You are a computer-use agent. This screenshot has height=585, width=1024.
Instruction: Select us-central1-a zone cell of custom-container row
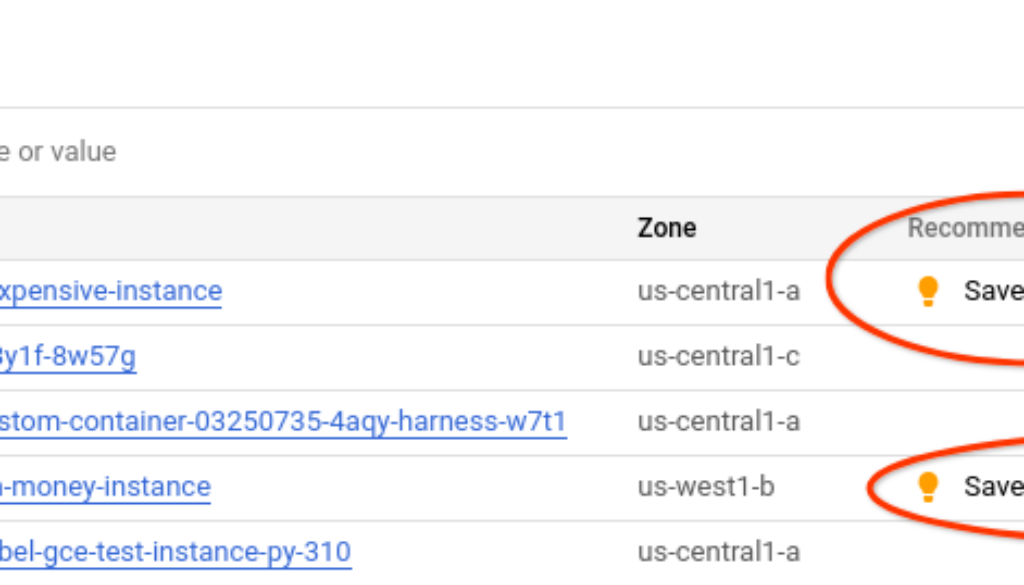tap(718, 421)
